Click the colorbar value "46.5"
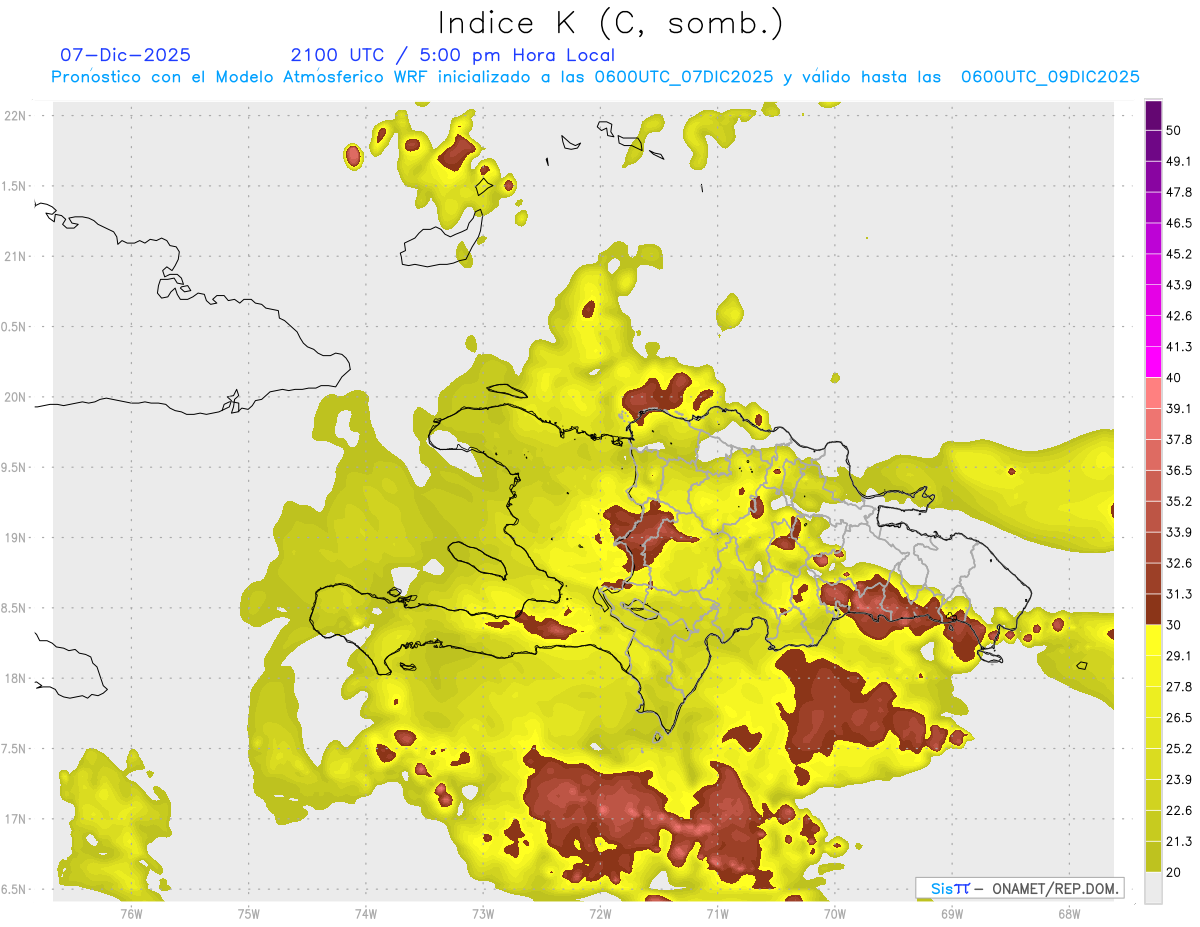The width and height of the screenshot is (1200, 927). tap(1178, 223)
